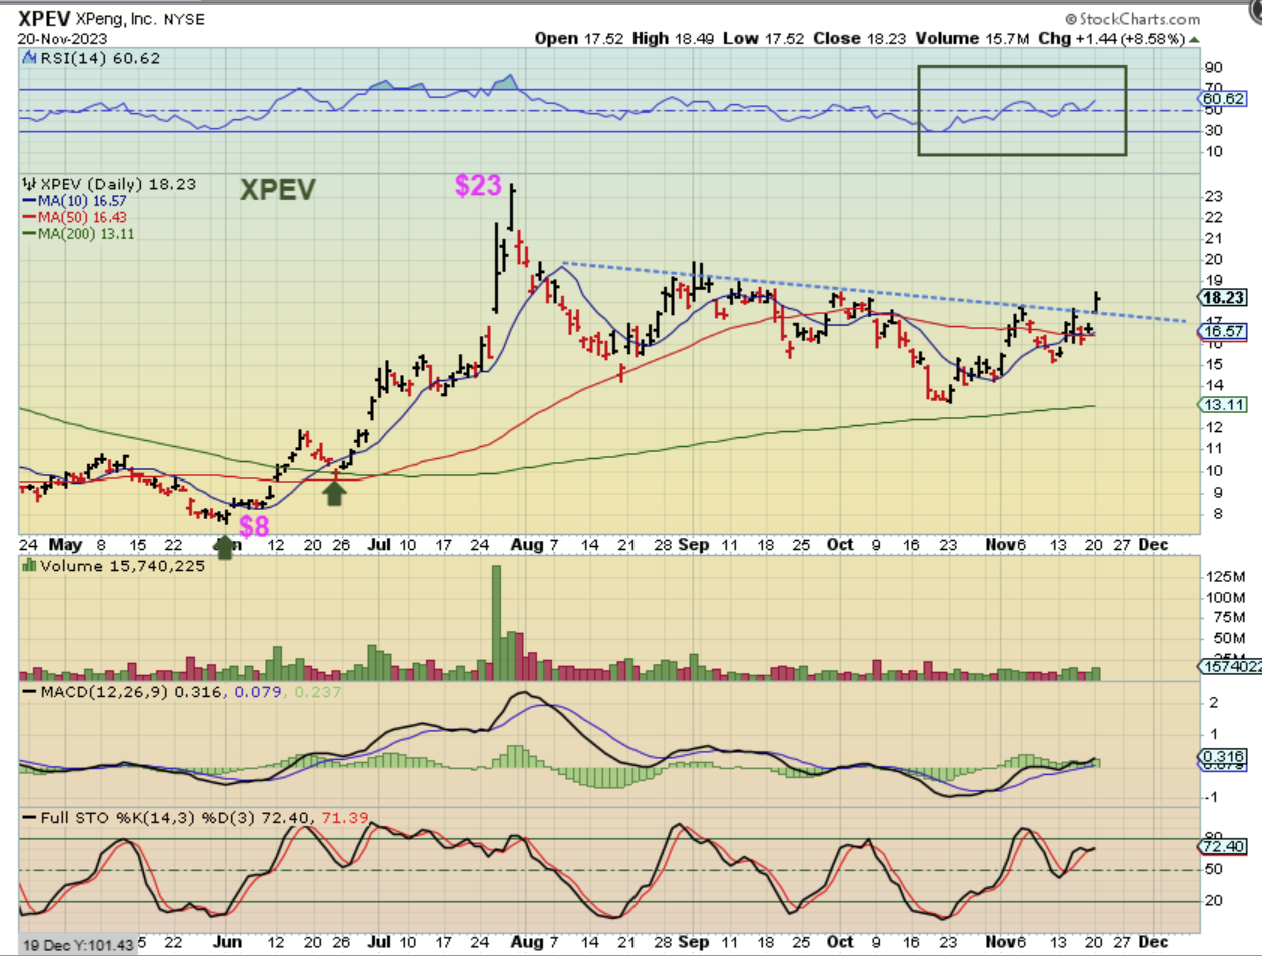Click the MA(10) 16.57 legend entry
Viewport: 1263px width, 957px height.
(x=80, y=201)
